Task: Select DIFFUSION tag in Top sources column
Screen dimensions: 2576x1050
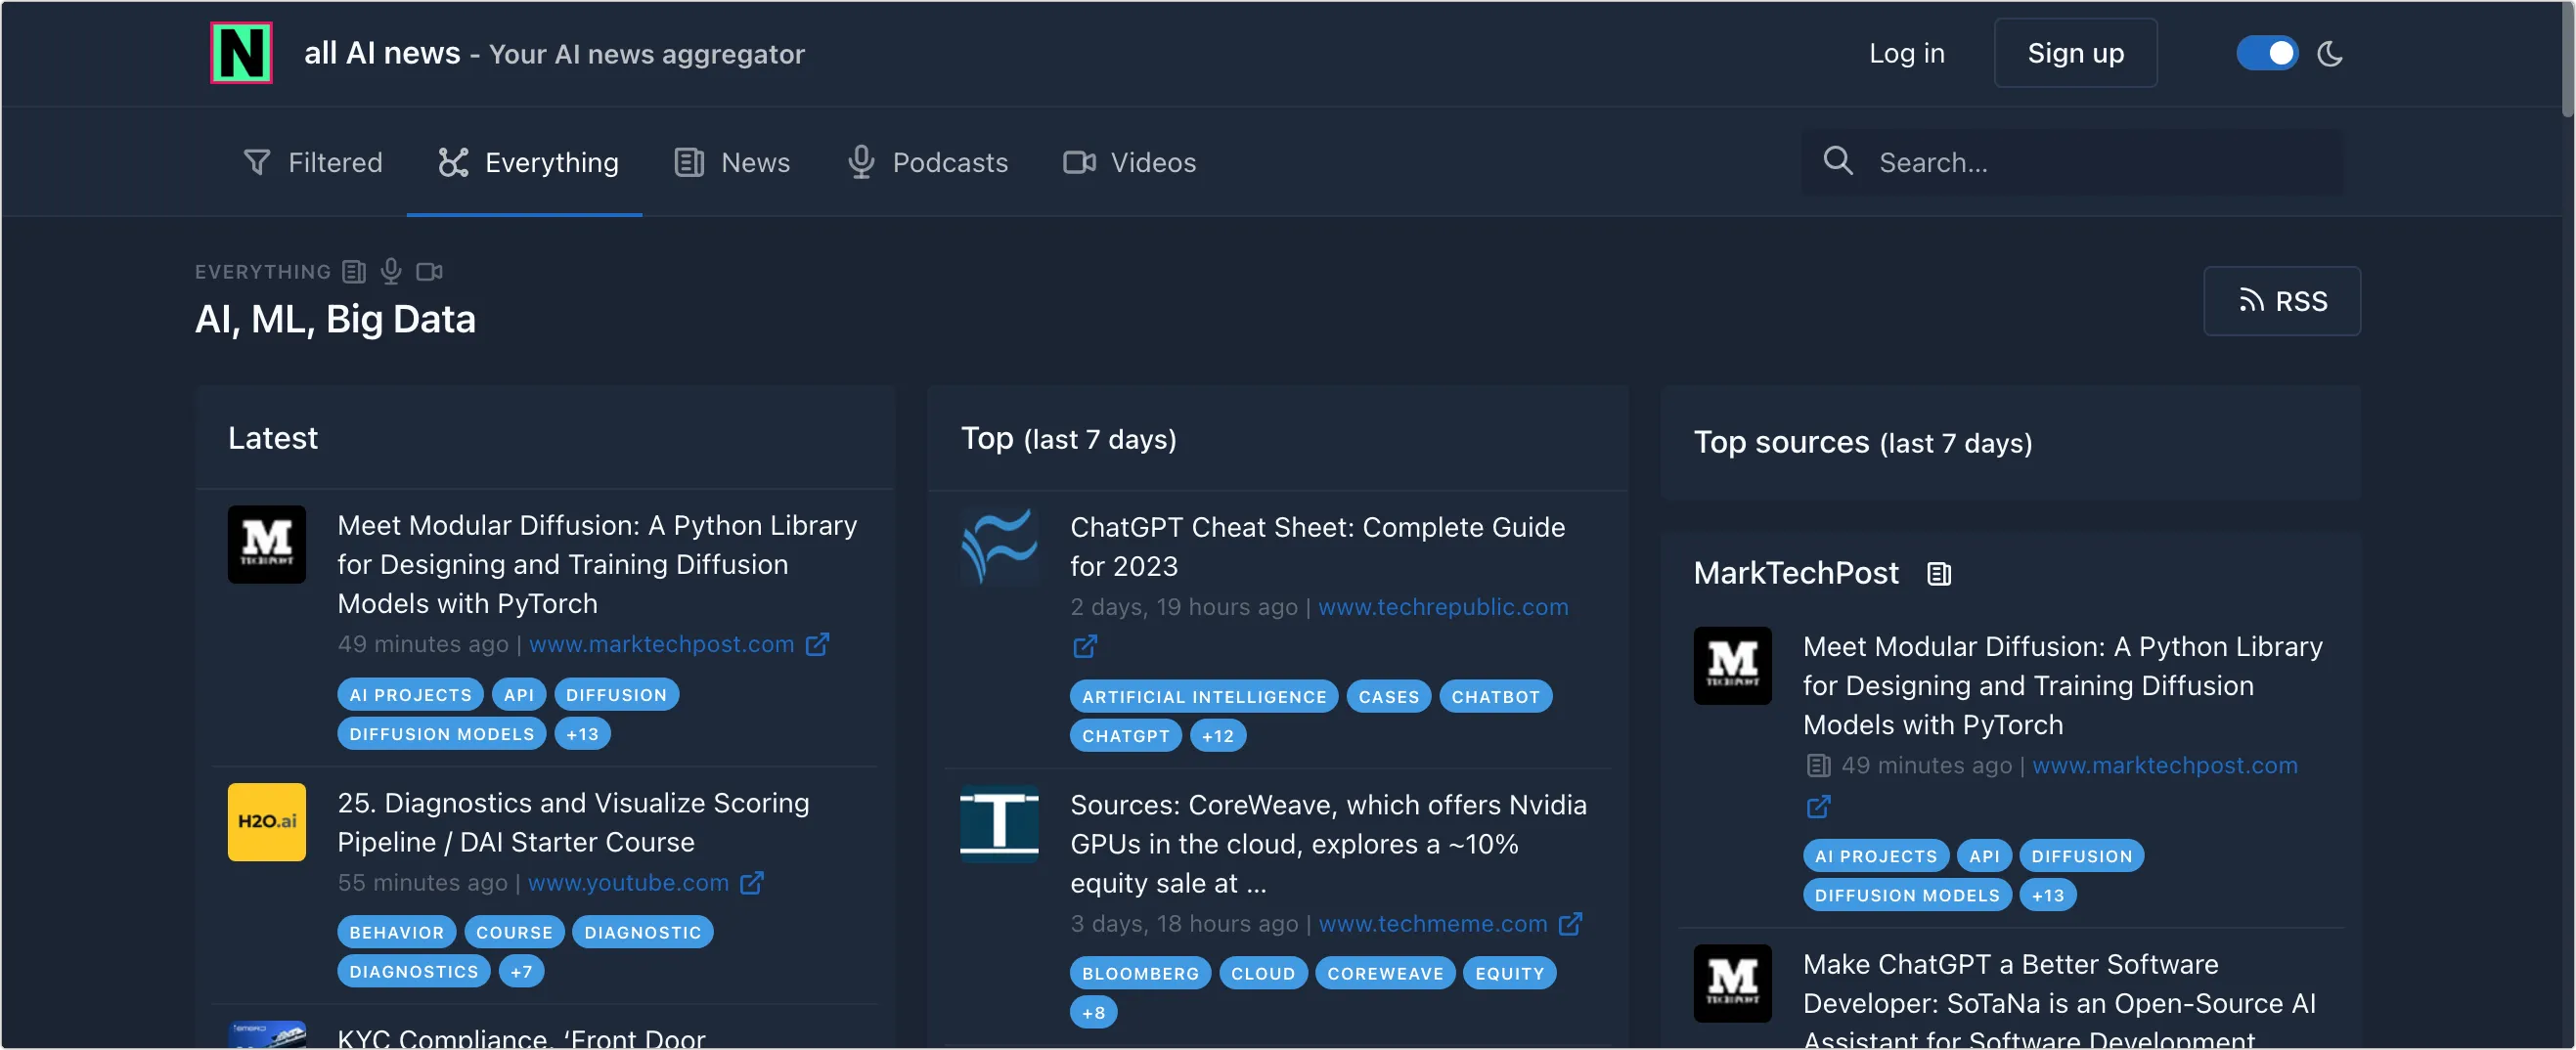Action: pos(2082,856)
